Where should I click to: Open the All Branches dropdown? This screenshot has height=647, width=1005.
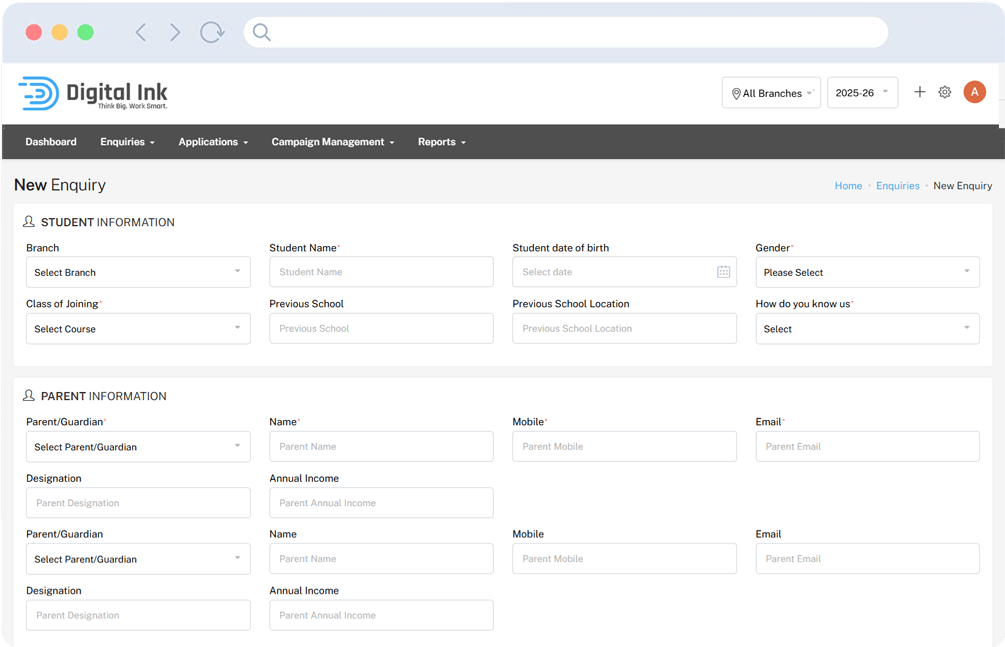(x=771, y=93)
